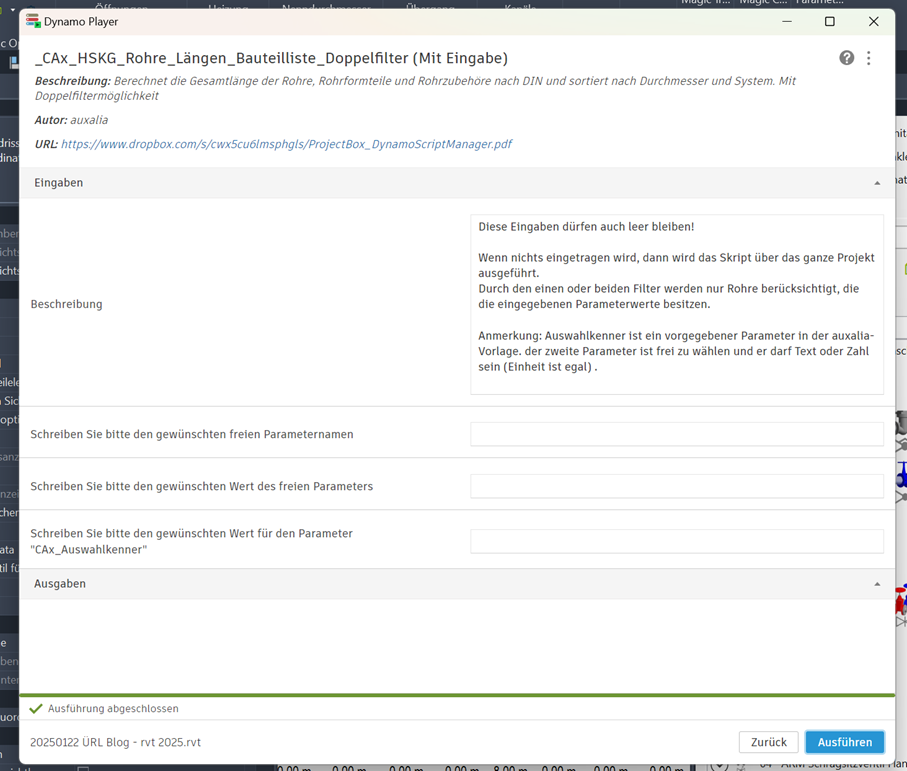Close the Dynamo Player window
907x771 pixels.
pyautogui.click(x=873, y=21)
